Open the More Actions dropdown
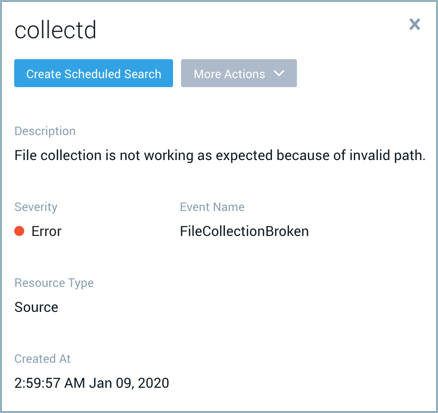 (239, 73)
